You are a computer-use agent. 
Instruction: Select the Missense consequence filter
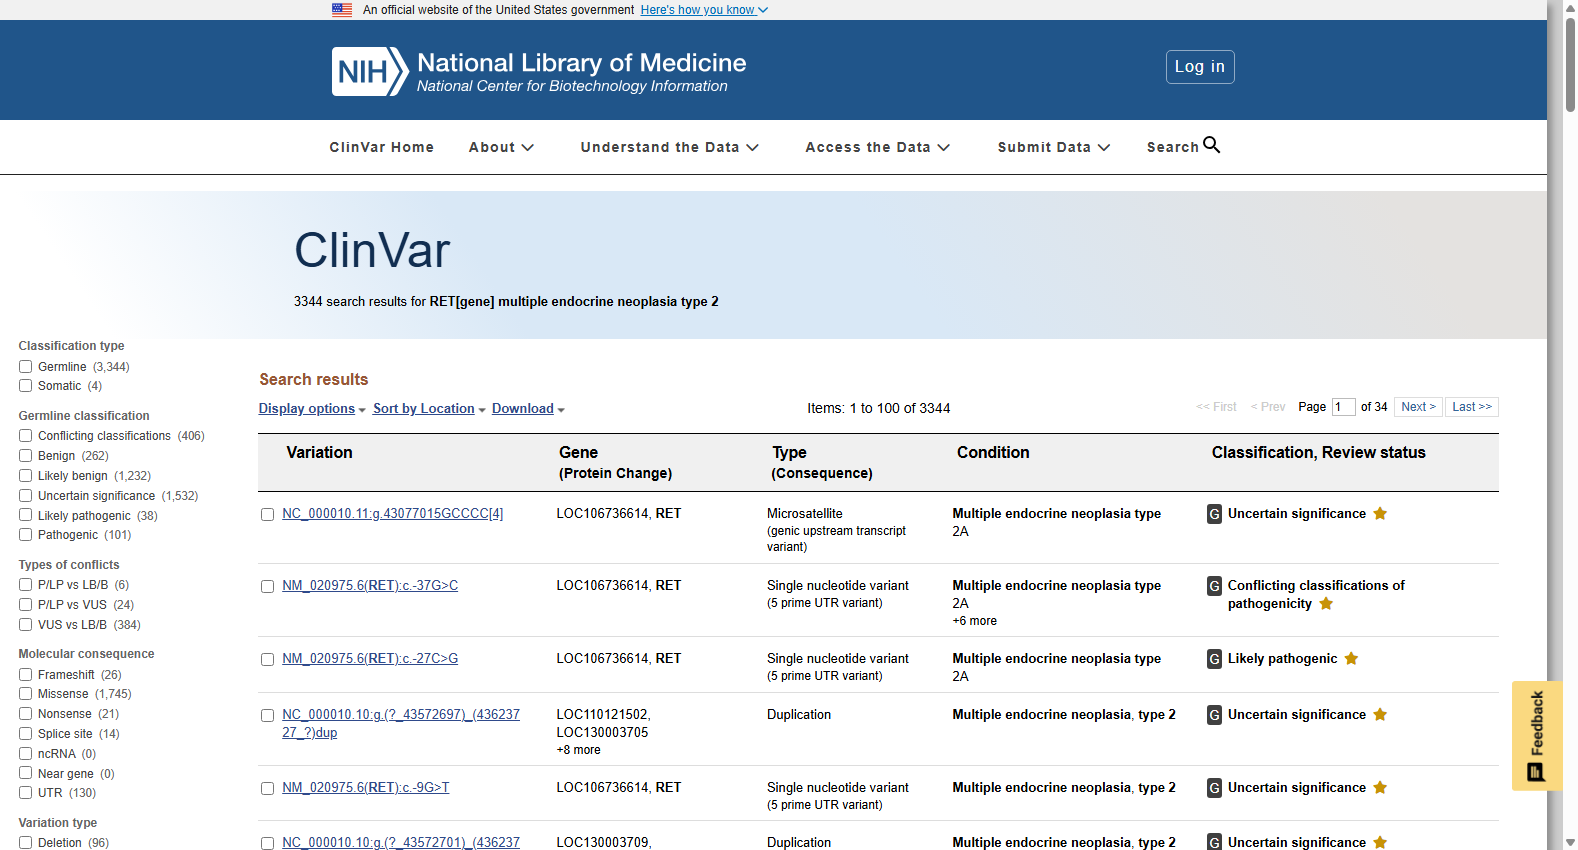[26, 694]
